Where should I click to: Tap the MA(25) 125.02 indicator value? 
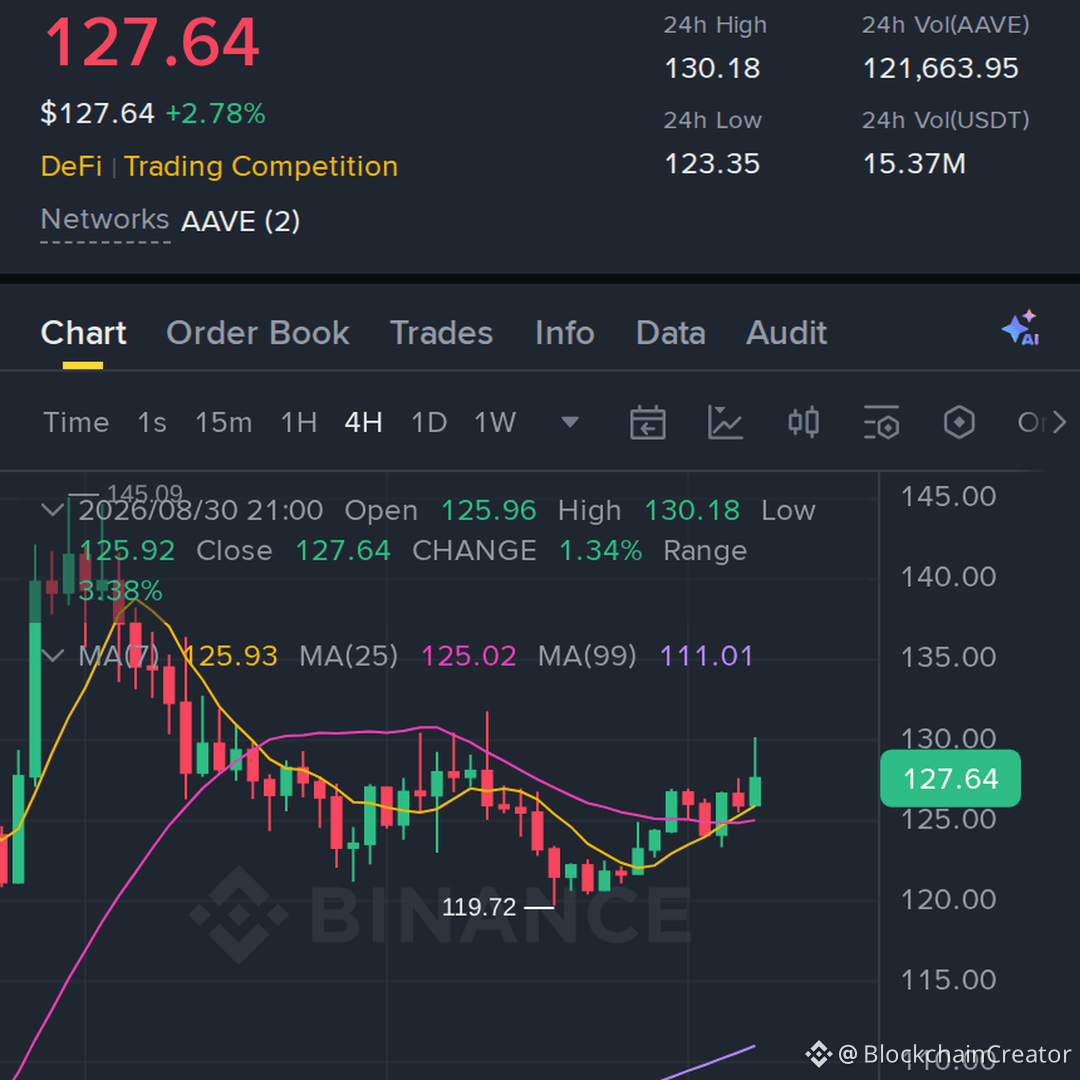pos(469,656)
